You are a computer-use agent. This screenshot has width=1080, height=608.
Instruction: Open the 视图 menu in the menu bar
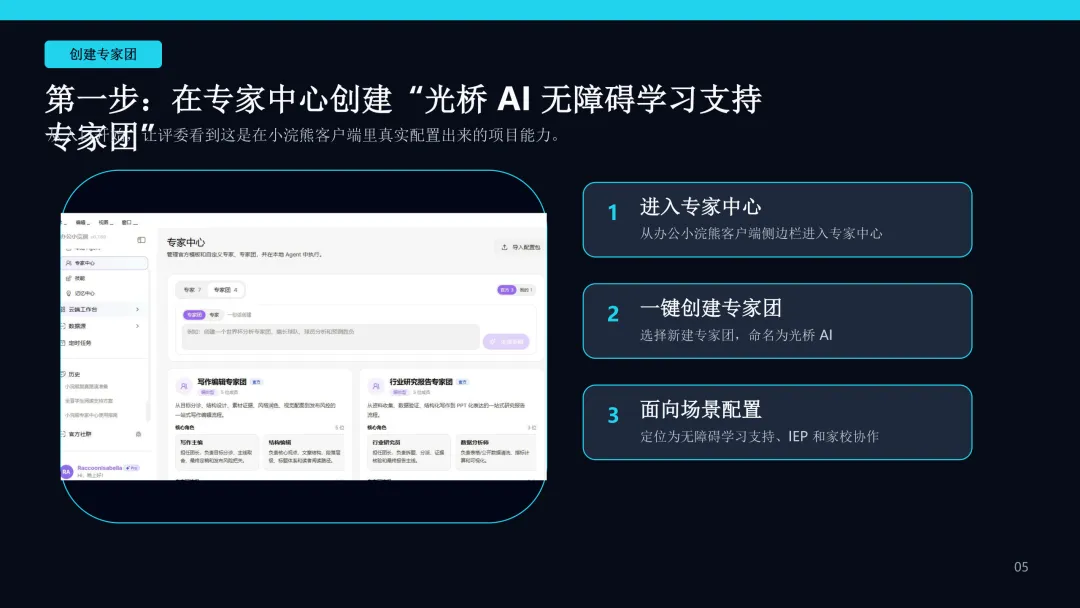click(105, 222)
